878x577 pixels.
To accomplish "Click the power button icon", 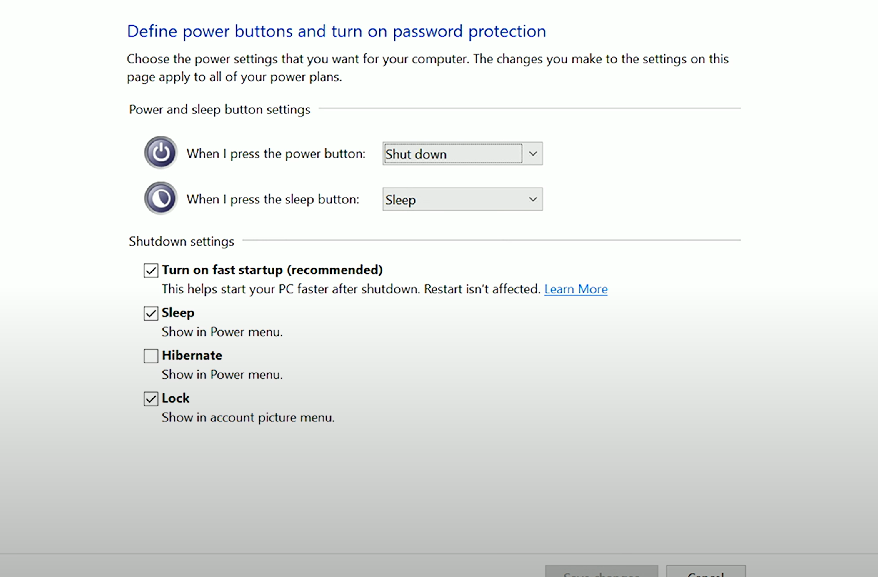I will click(x=161, y=152).
